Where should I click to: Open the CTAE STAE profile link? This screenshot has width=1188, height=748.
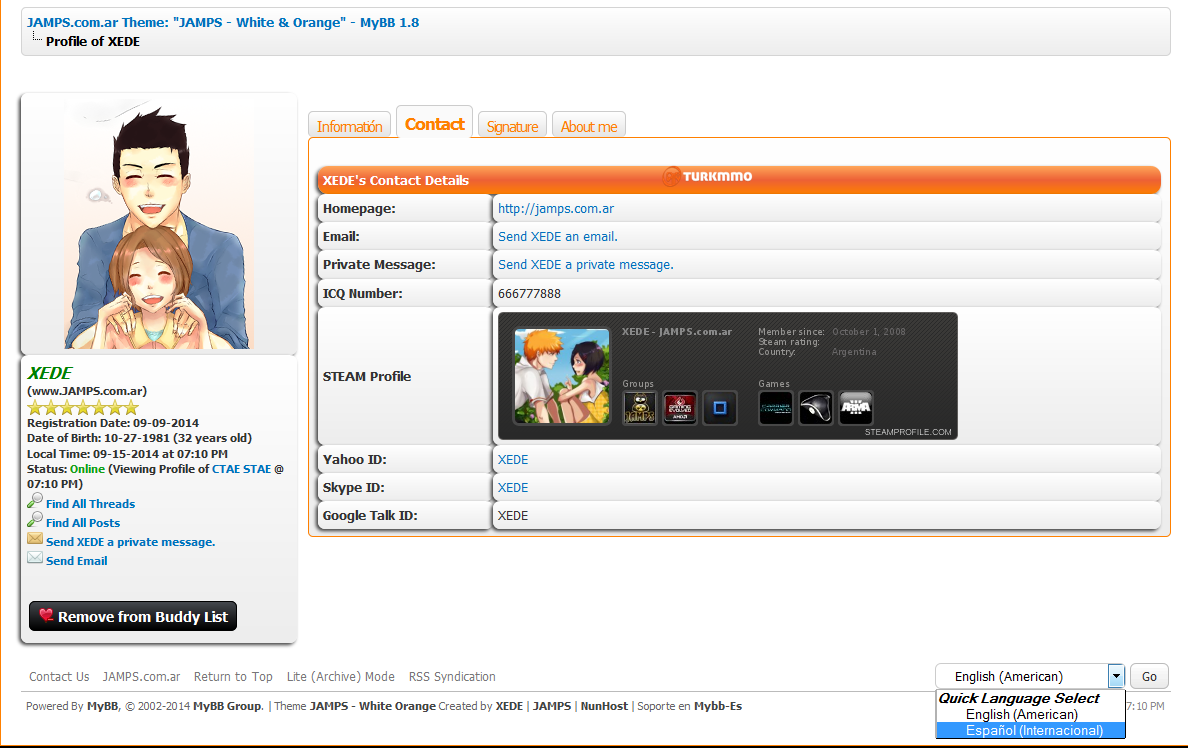pos(242,469)
